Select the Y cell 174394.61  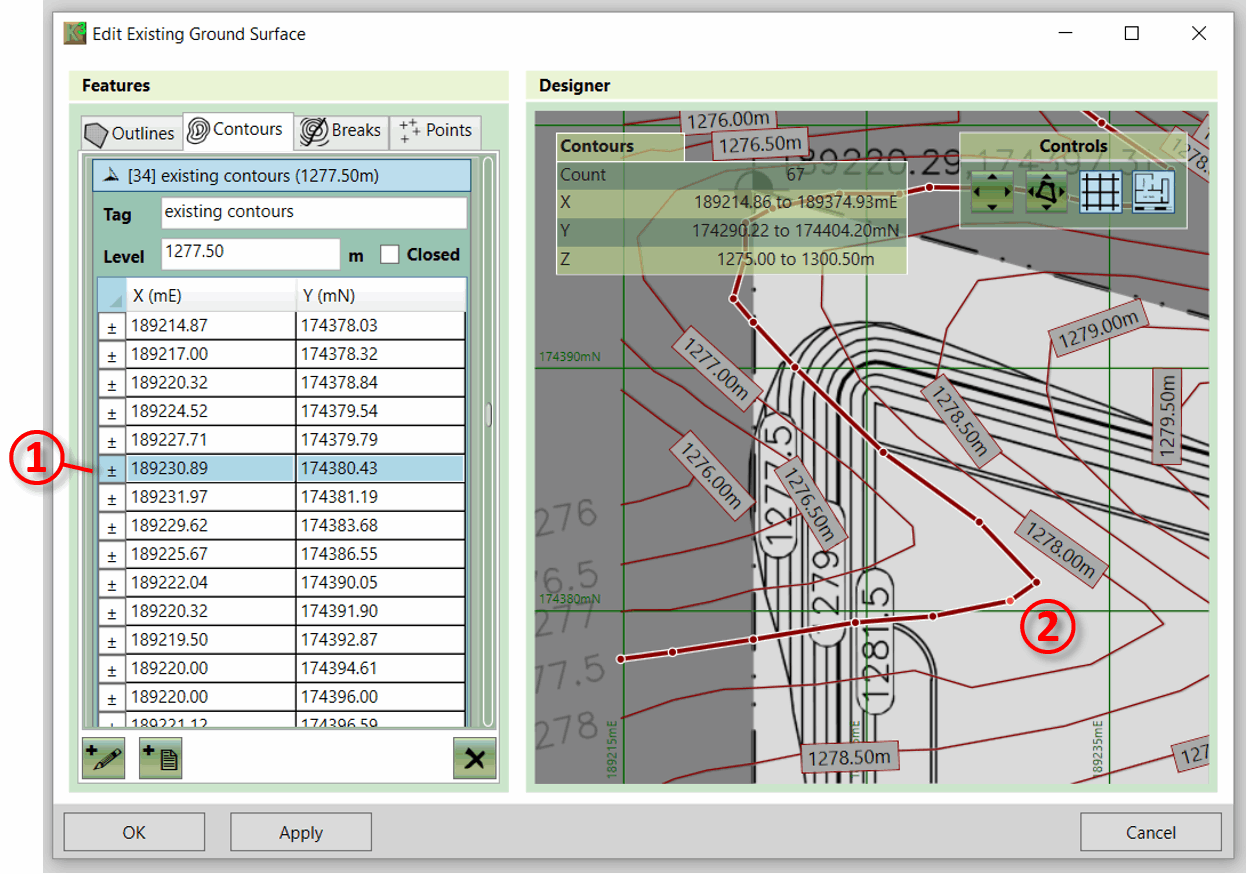(x=381, y=669)
